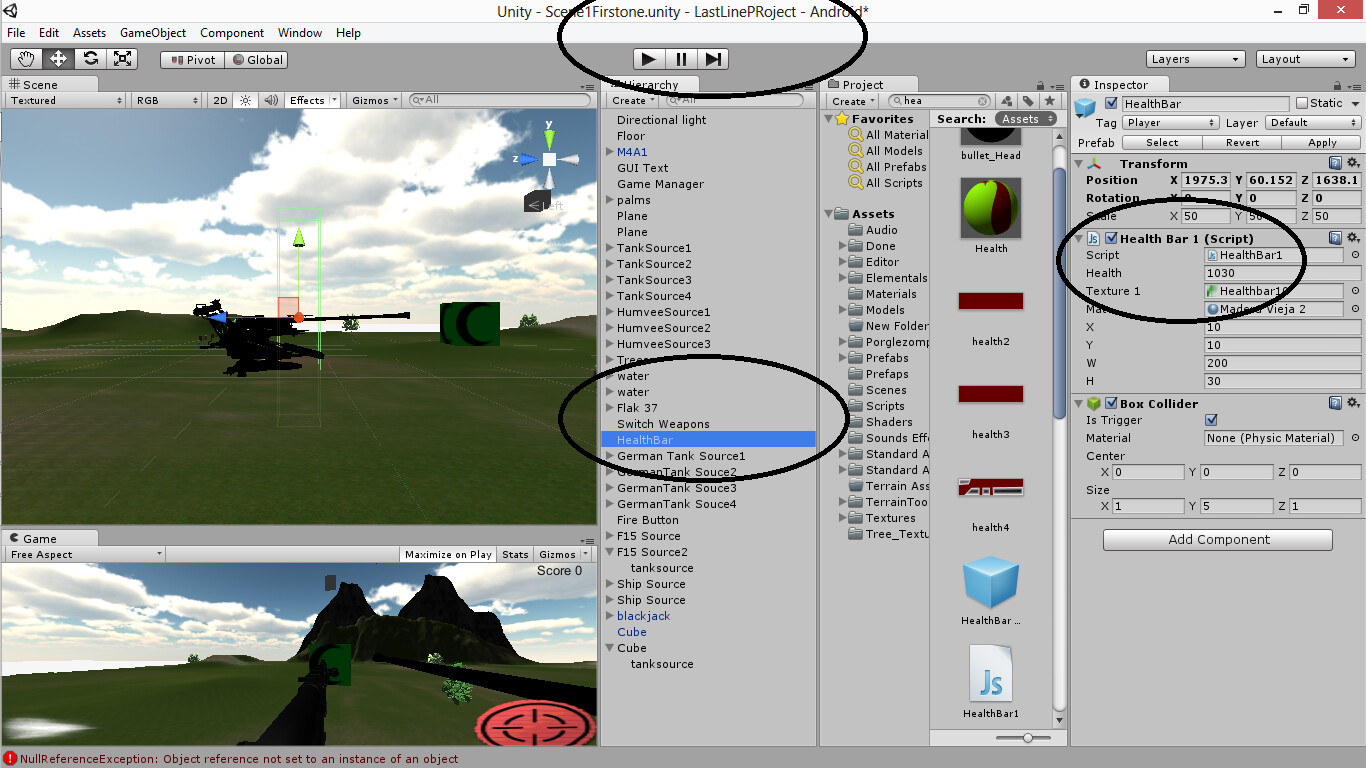This screenshot has height=768, width=1366.
Task: Select the Rotate tool
Action: tap(90, 58)
